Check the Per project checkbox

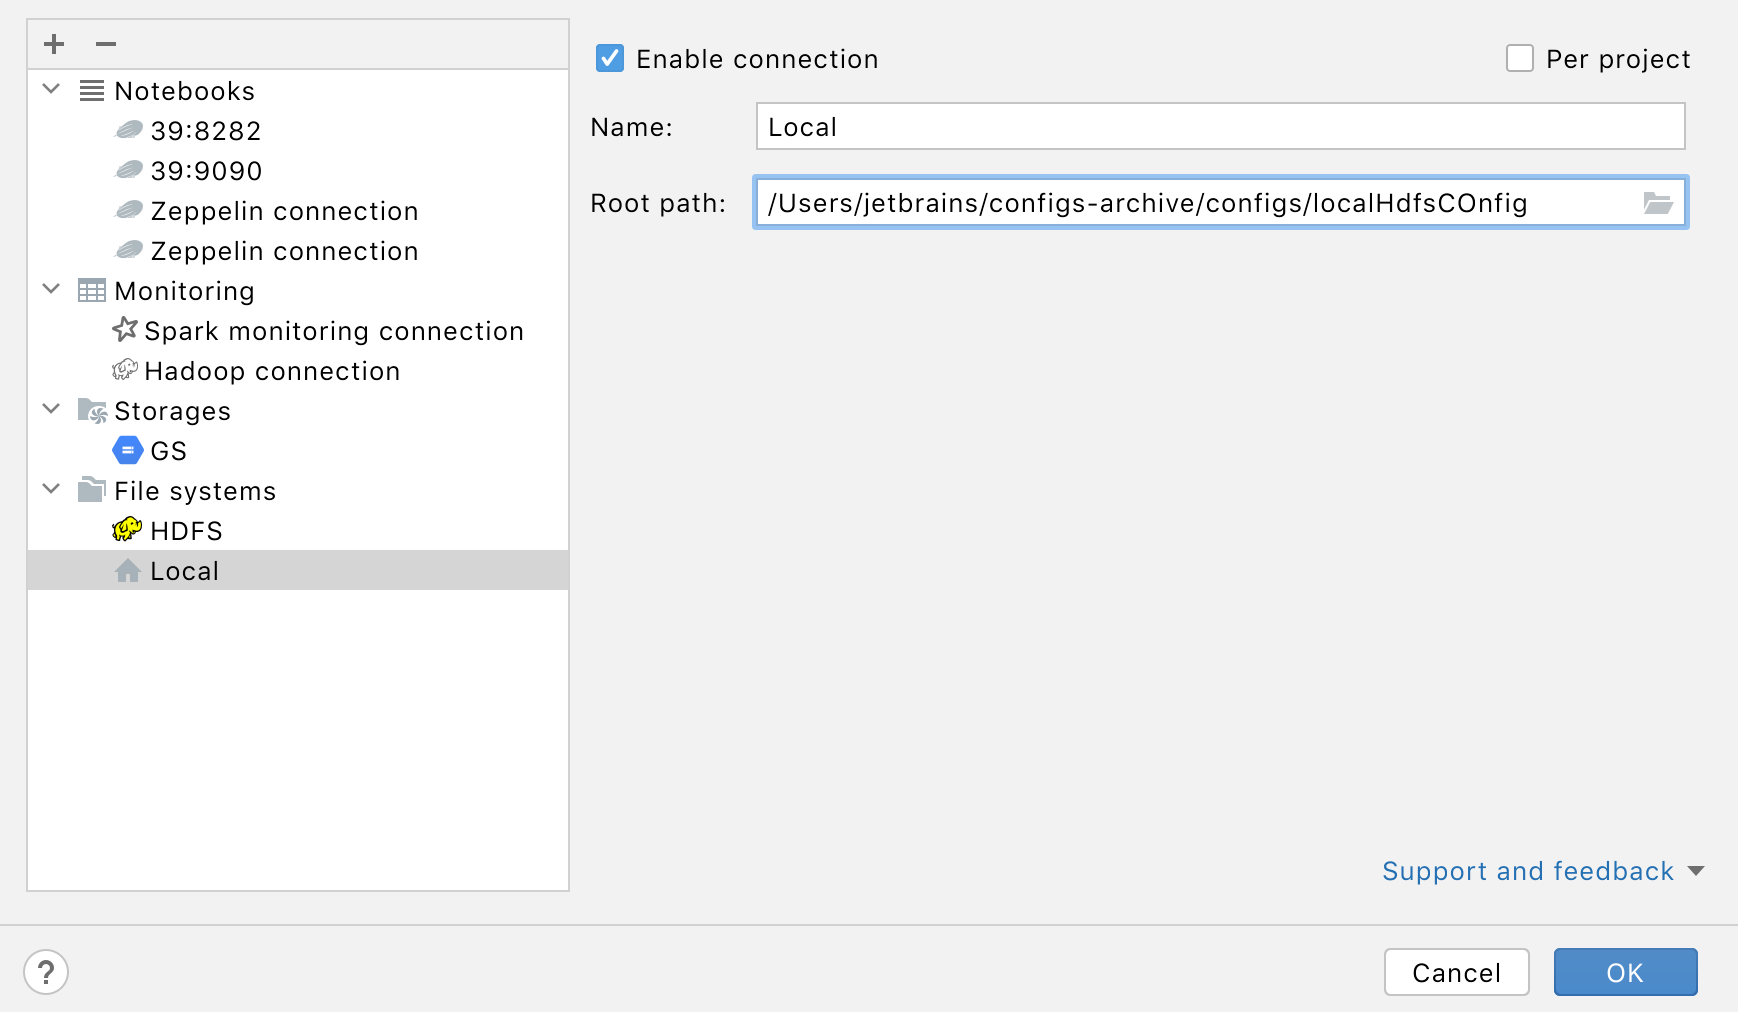pyautogui.click(x=1519, y=59)
